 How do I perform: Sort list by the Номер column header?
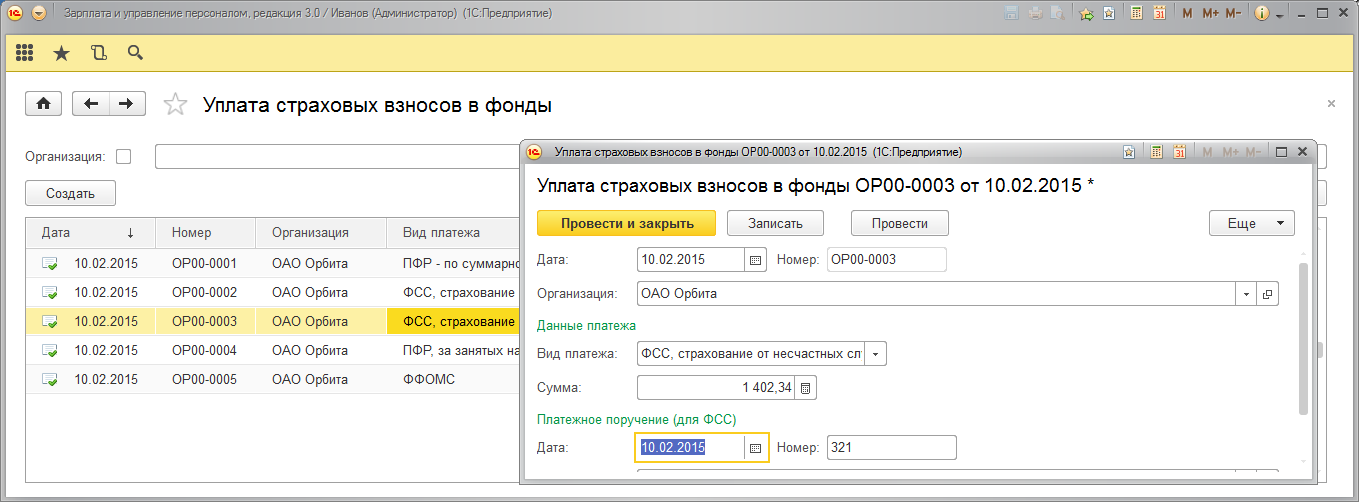206,232
